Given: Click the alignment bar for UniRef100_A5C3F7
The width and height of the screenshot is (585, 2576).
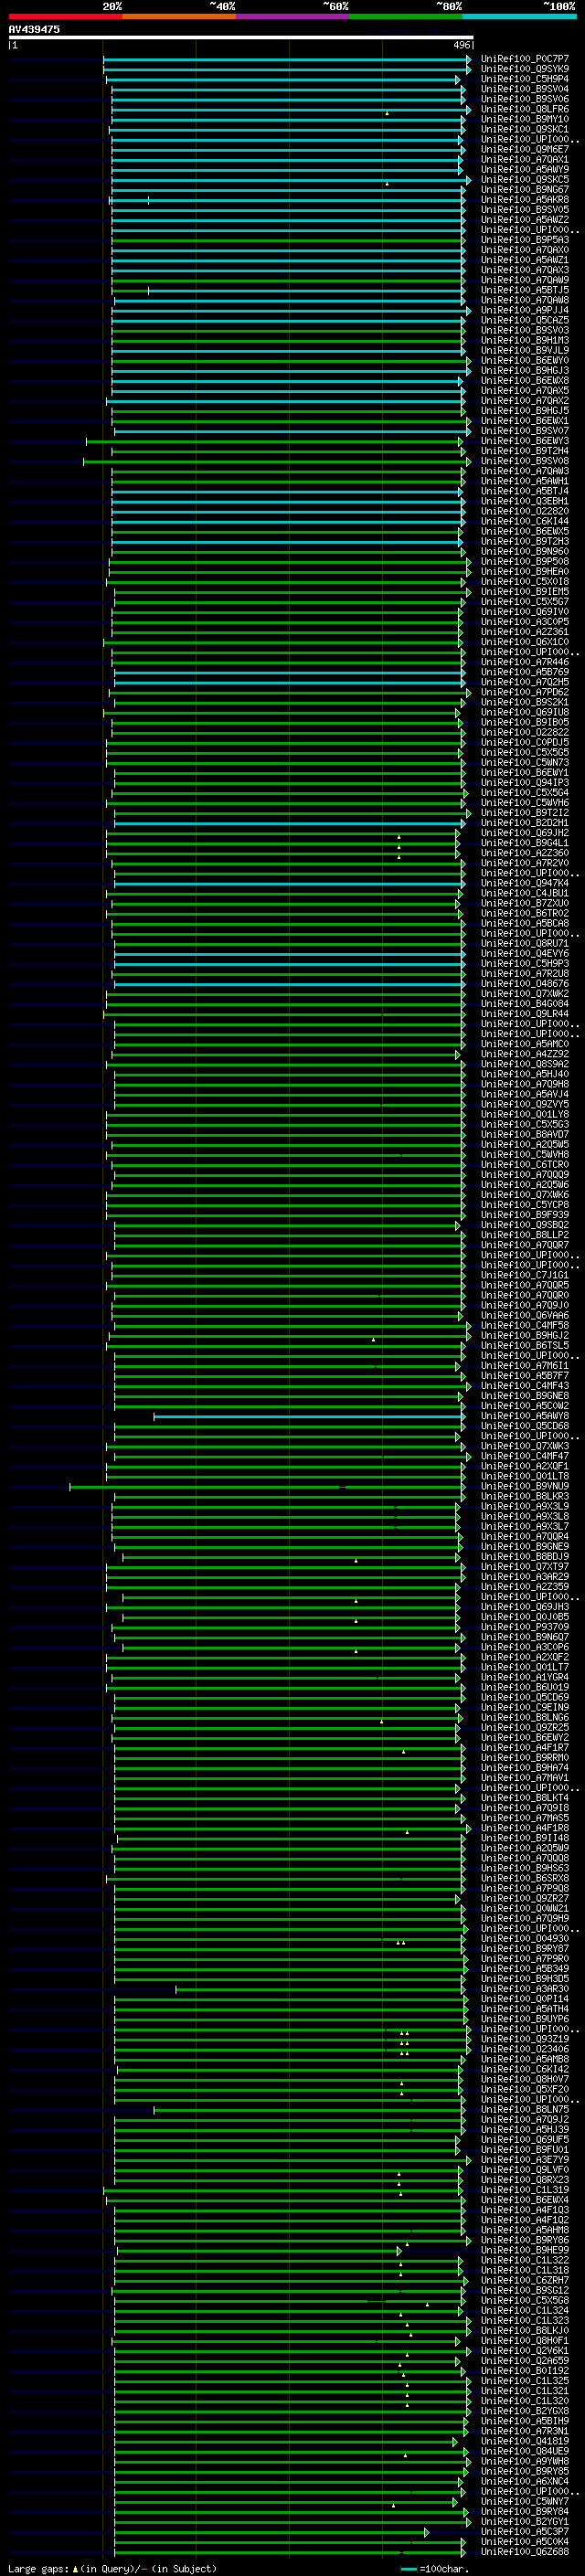Looking at the screenshot, I should tap(271, 2531).
